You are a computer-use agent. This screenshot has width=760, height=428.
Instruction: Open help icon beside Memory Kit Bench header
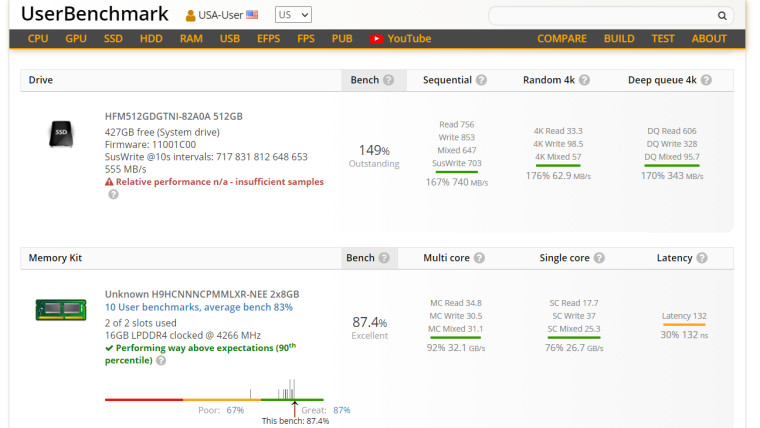(x=384, y=258)
